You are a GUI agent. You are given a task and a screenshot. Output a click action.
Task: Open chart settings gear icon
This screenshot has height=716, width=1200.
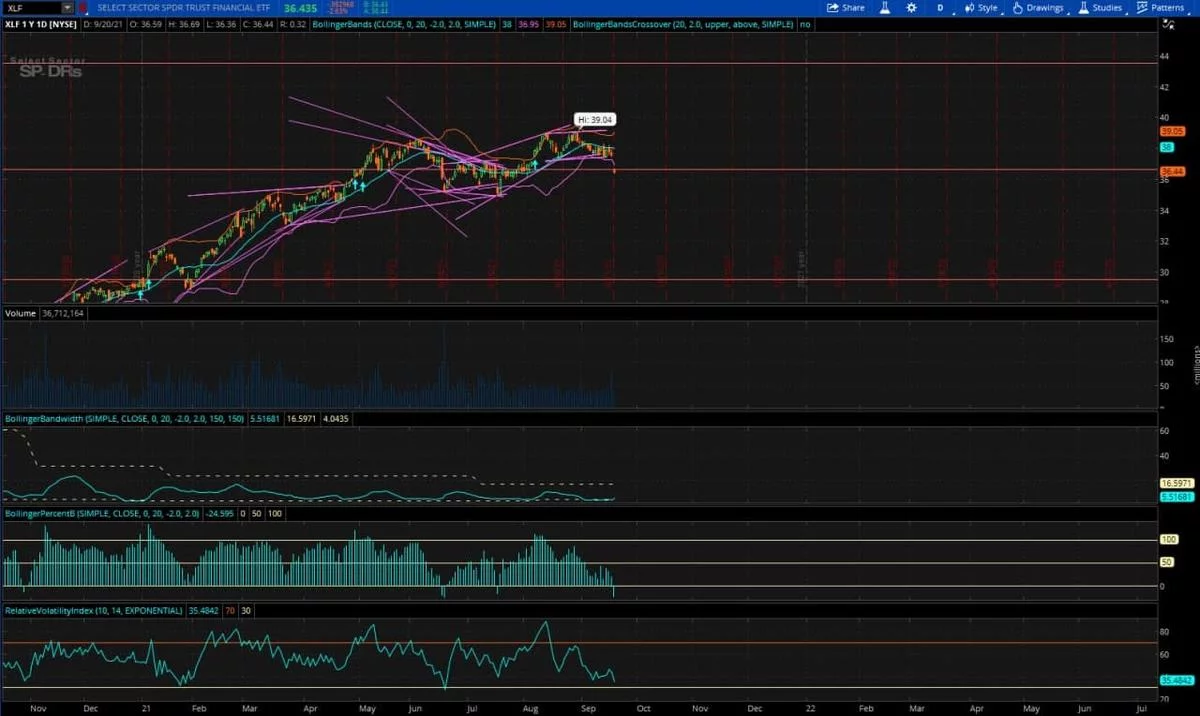tap(911, 7)
